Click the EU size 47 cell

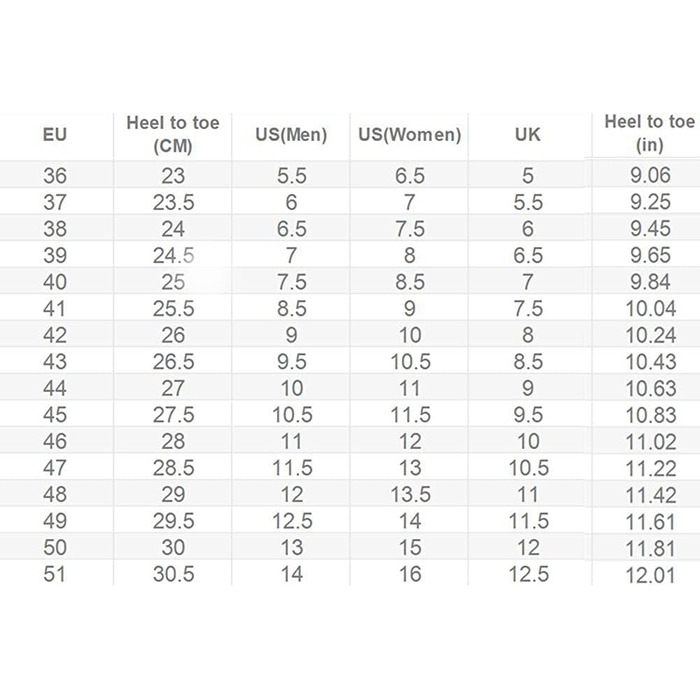click(56, 468)
